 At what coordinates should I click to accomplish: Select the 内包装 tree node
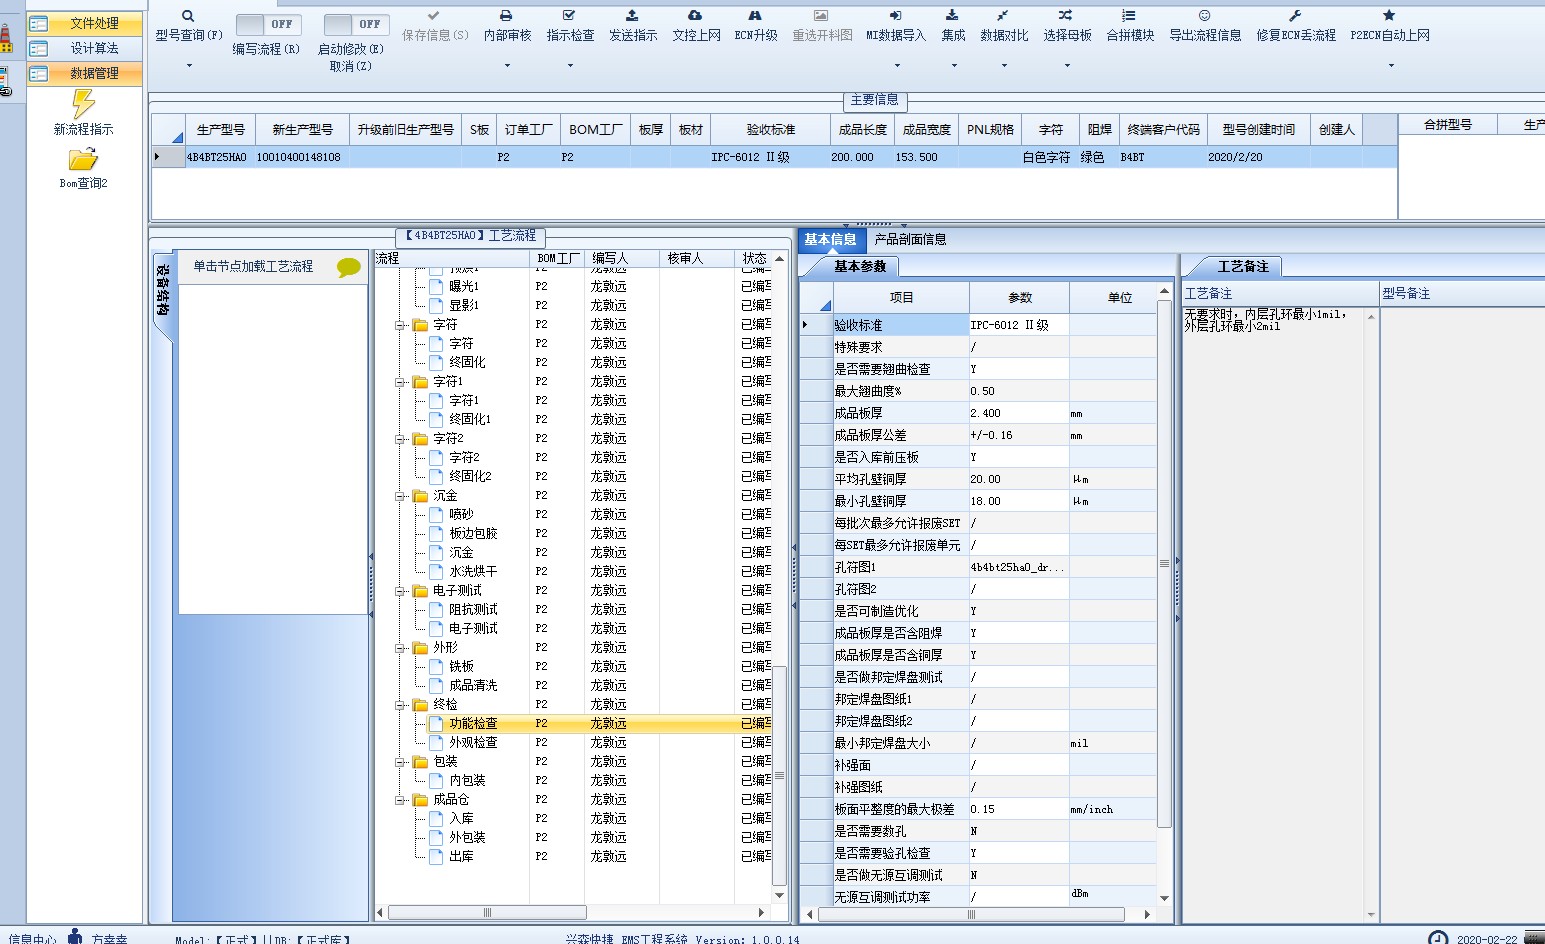point(467,781)
